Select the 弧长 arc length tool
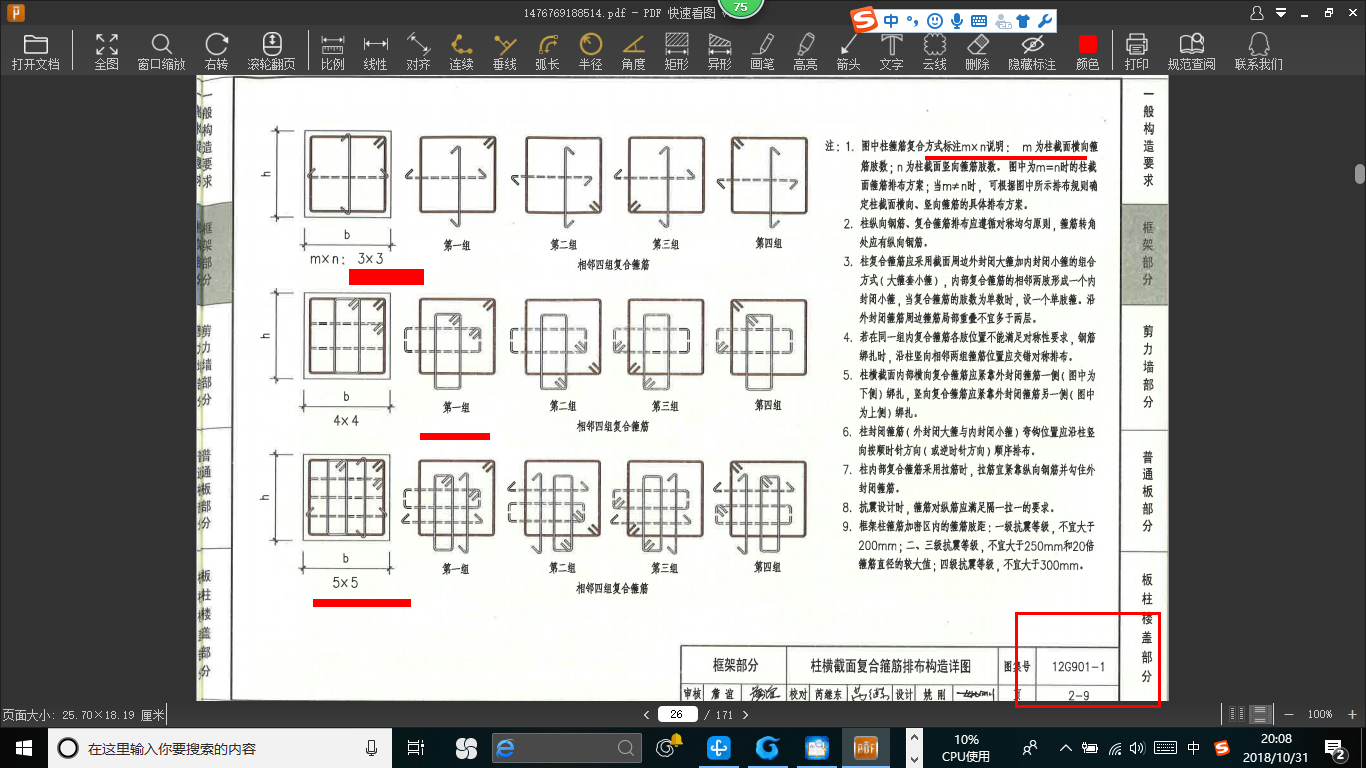This screenshot has width=1366, height=768. pos(547,51)
